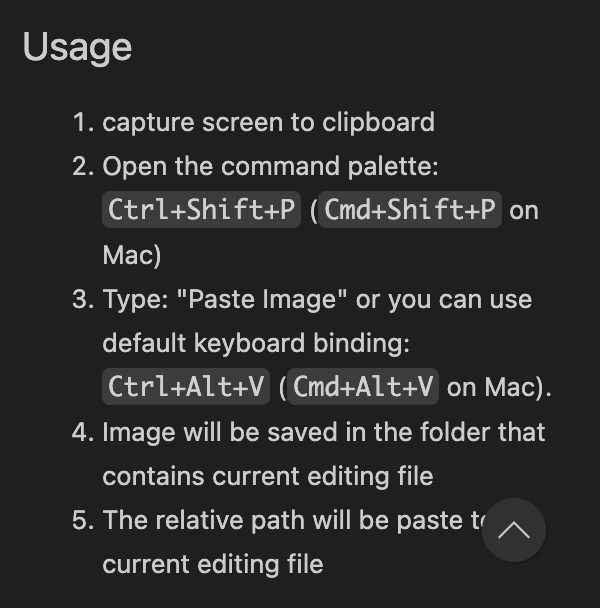Select the Ctrl+Shift+P code snippet
The height and width of the screenshot is (608, 600).
click(x=201, y=210)
